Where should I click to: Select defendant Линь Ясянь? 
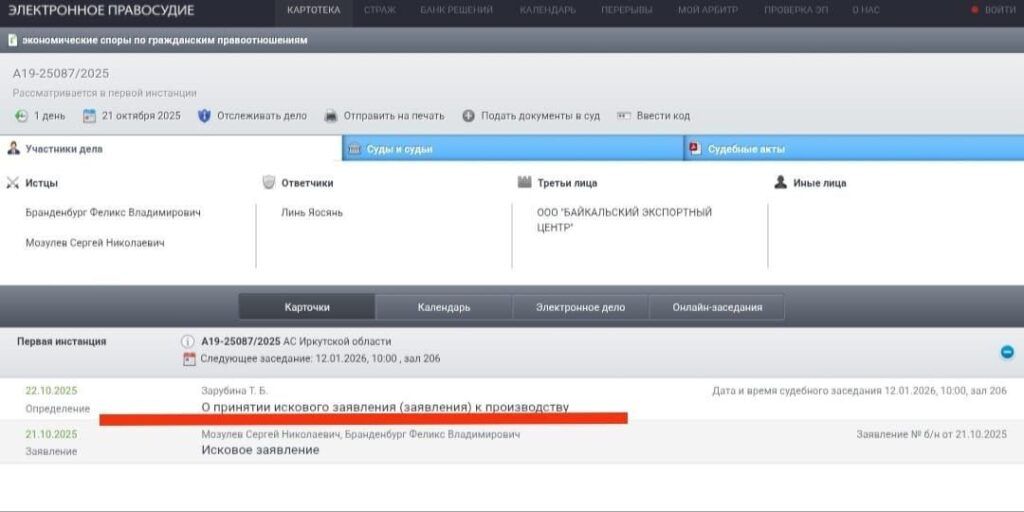pos(312,213)
